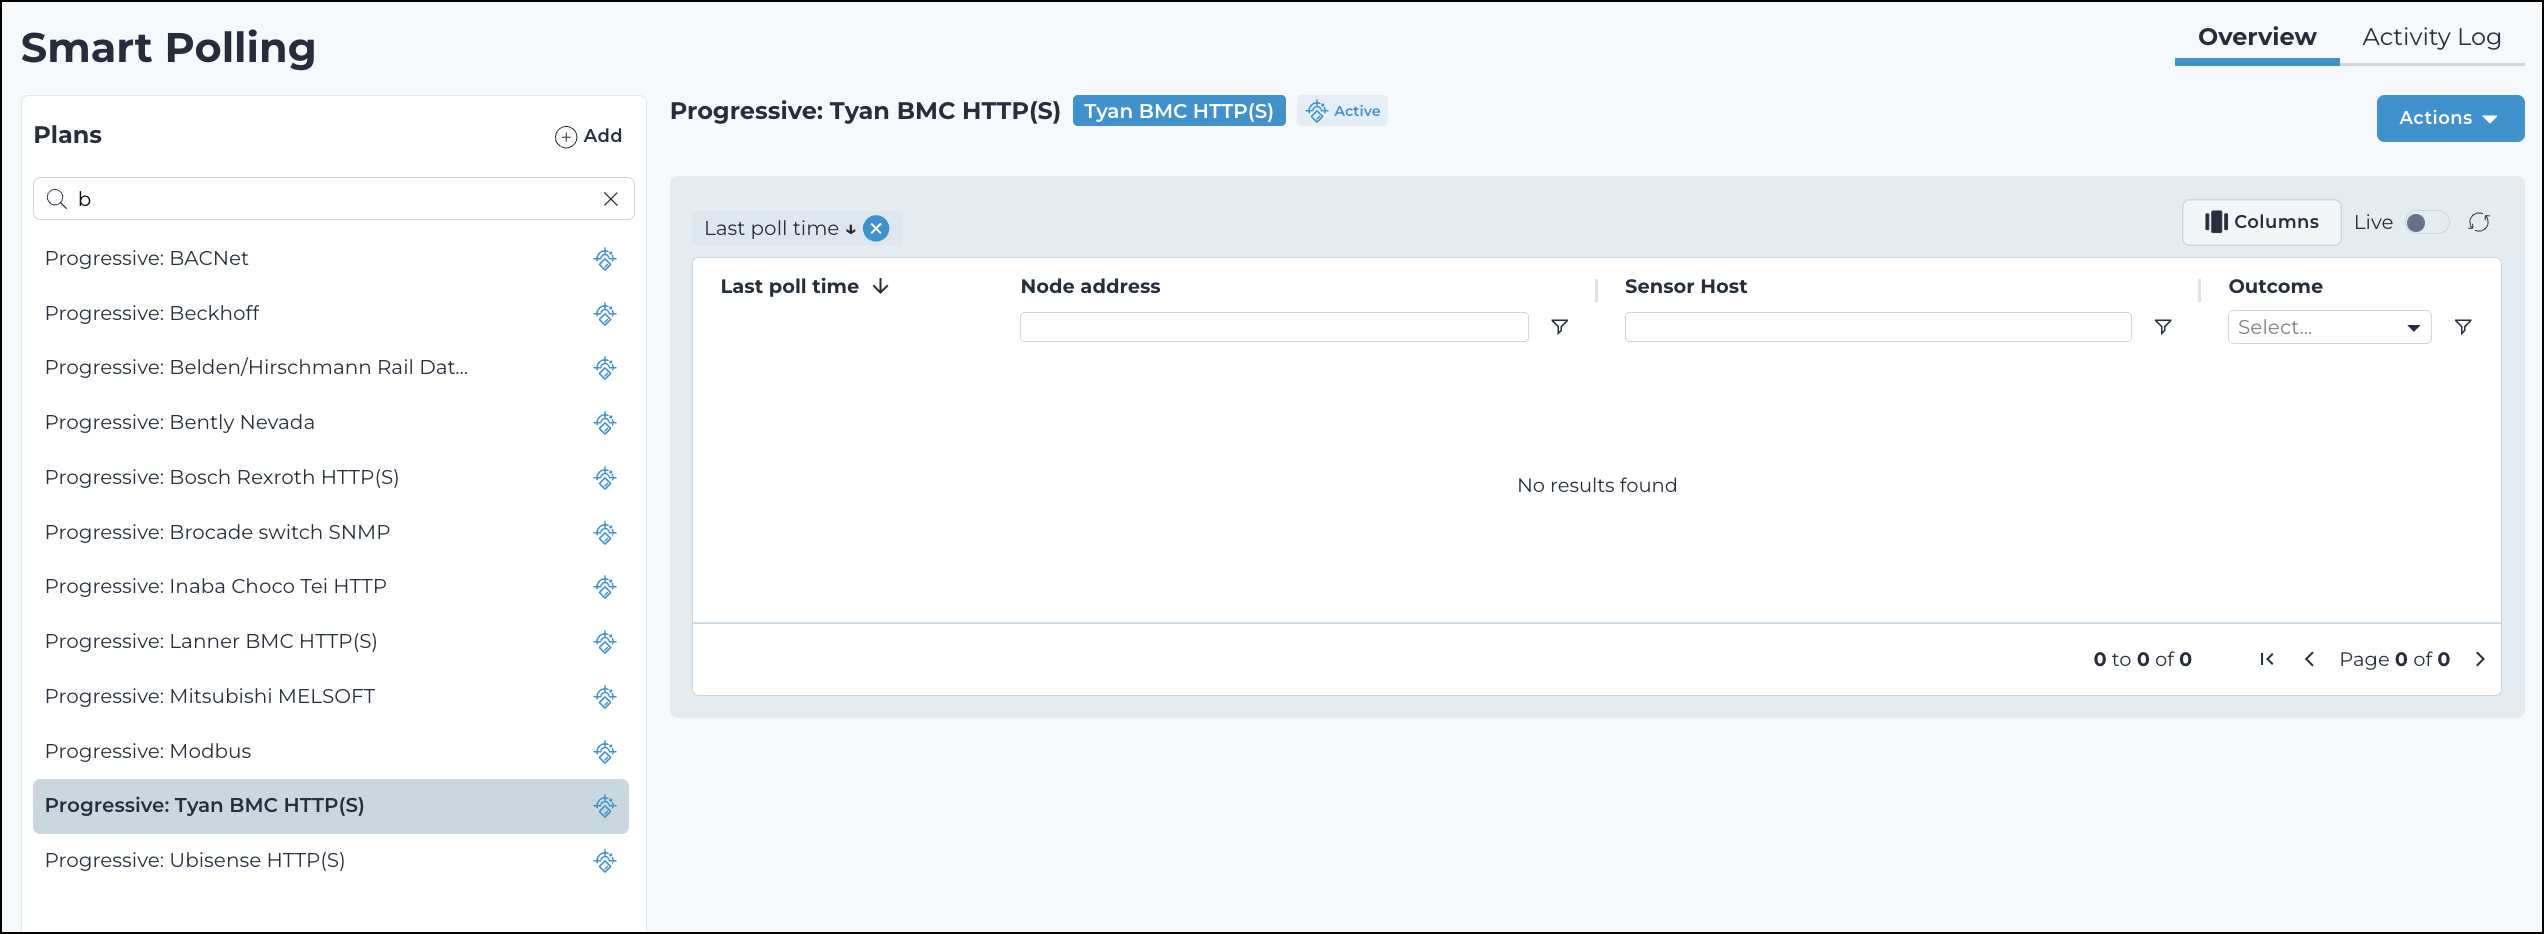Select the Progressive: Inaba Choco Tei HTTP plan
The image size is (2544, 934).
(331, 587)
